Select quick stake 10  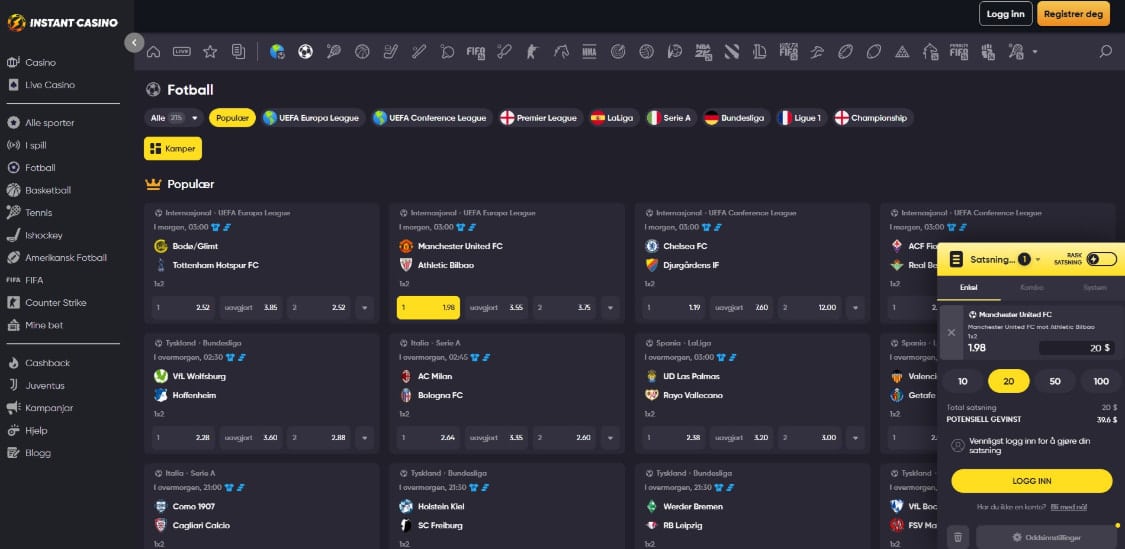tap(962, 381)
